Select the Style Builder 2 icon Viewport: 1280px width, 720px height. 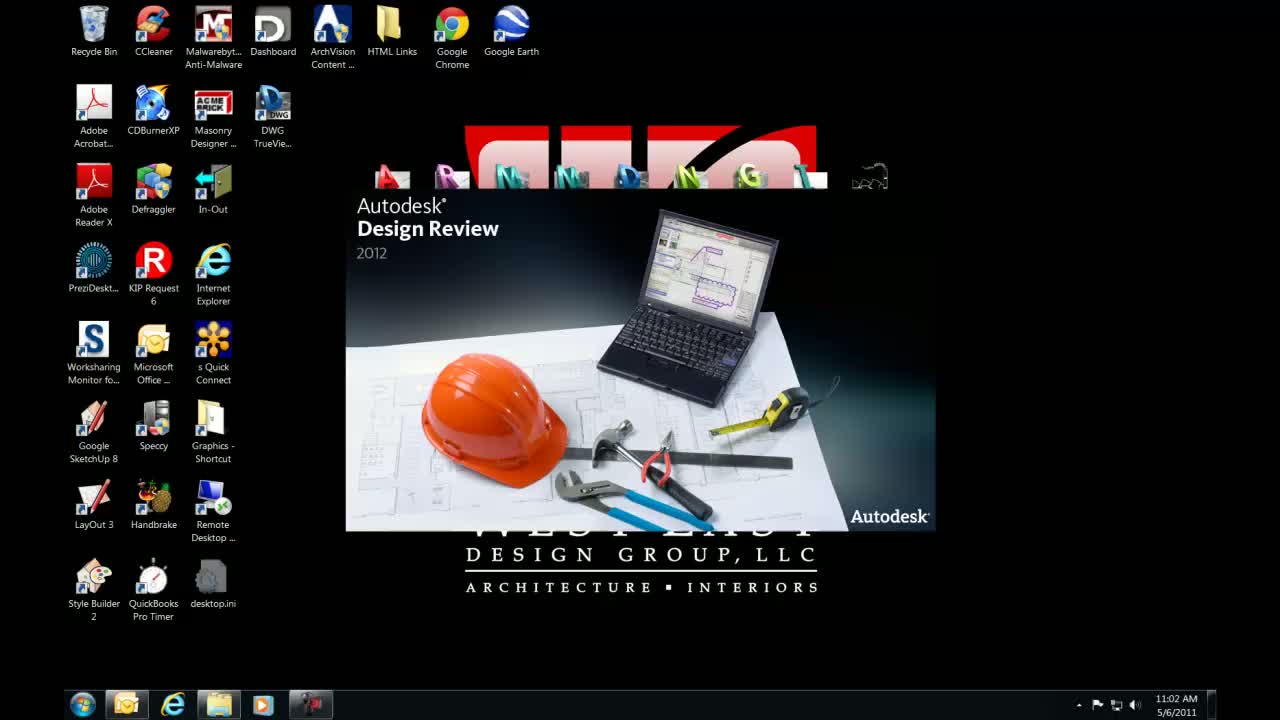[94, 591]
